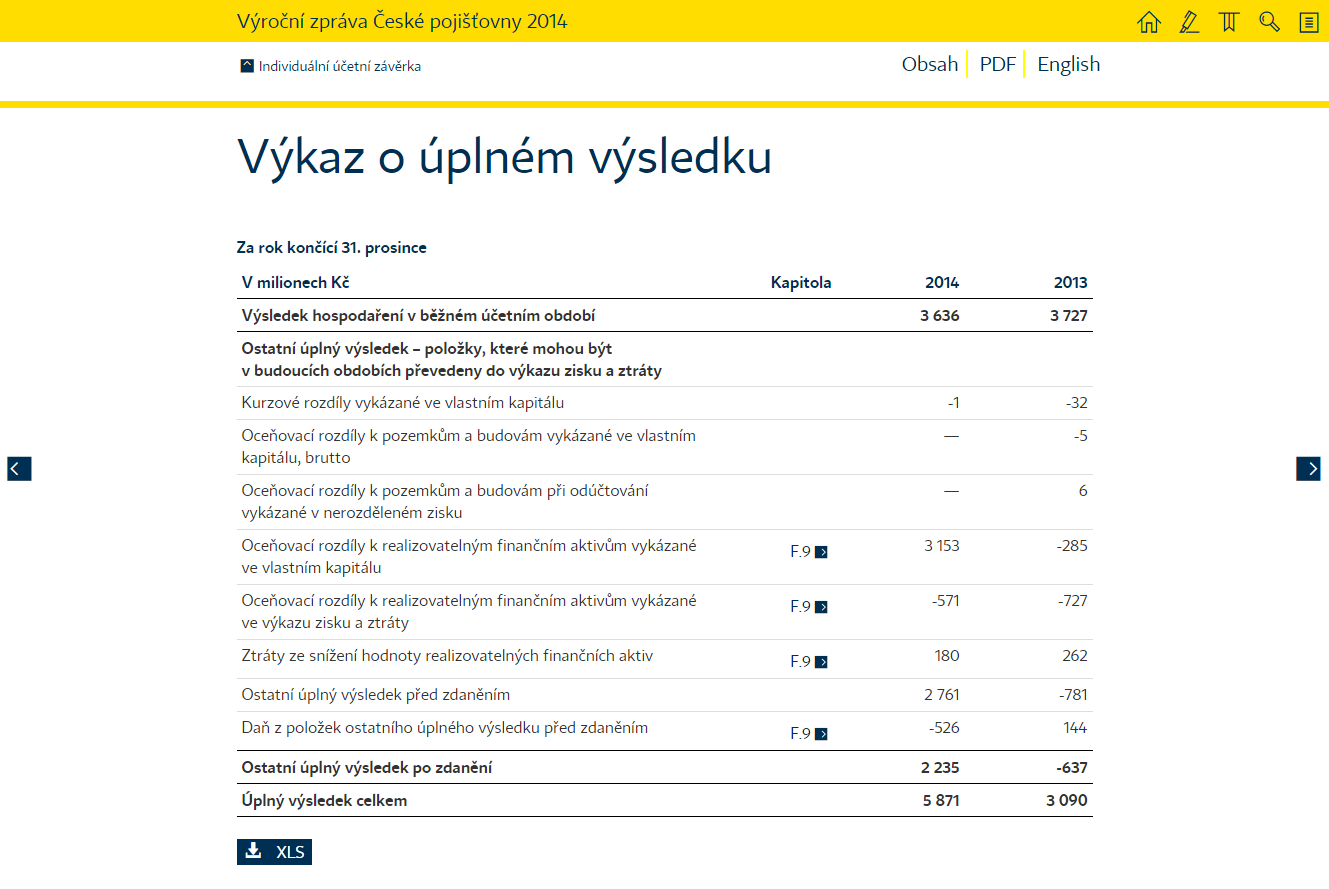Select the value 180 in Ztráty ze snížení row
1329x889 pixels.
tap(947, 655)
